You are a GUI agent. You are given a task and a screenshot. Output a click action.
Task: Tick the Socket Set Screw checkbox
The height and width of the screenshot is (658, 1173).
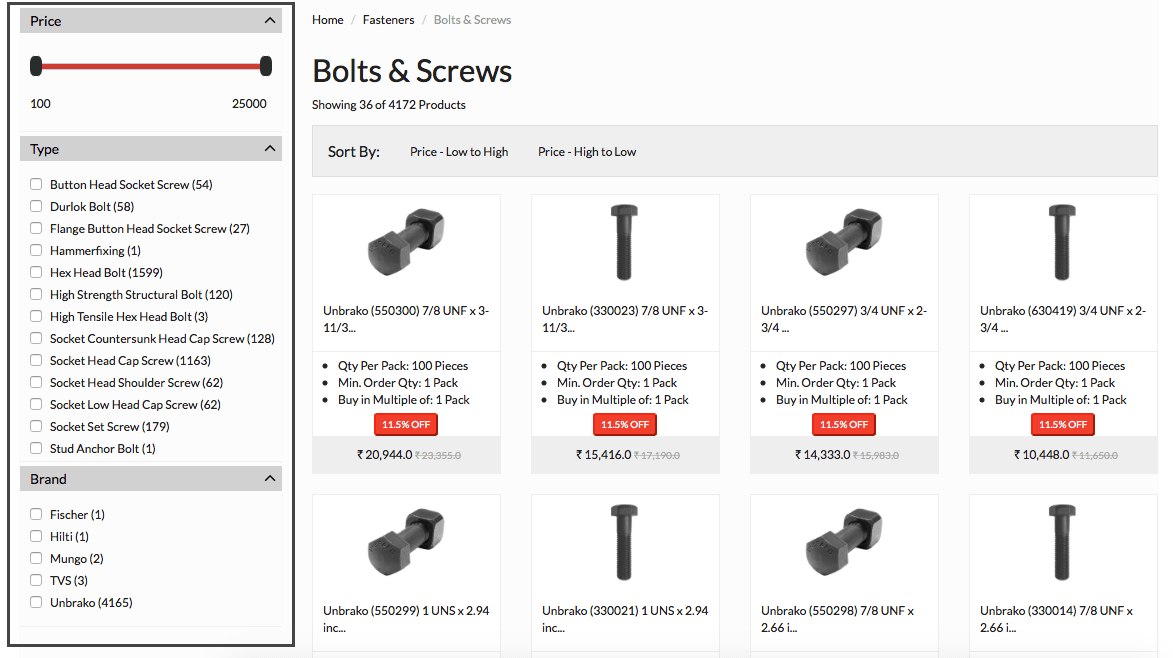pyautogui.click(x=36, y=426)
